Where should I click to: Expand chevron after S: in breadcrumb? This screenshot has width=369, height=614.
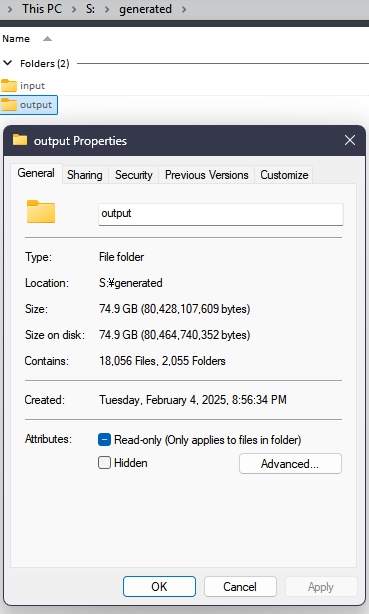click(x=107, y=9)
